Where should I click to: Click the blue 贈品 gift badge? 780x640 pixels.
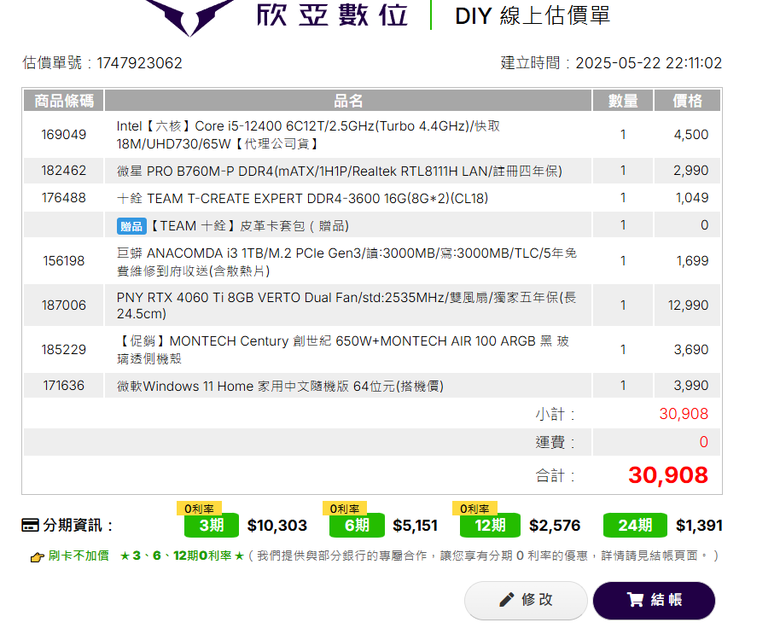point(131,226)
